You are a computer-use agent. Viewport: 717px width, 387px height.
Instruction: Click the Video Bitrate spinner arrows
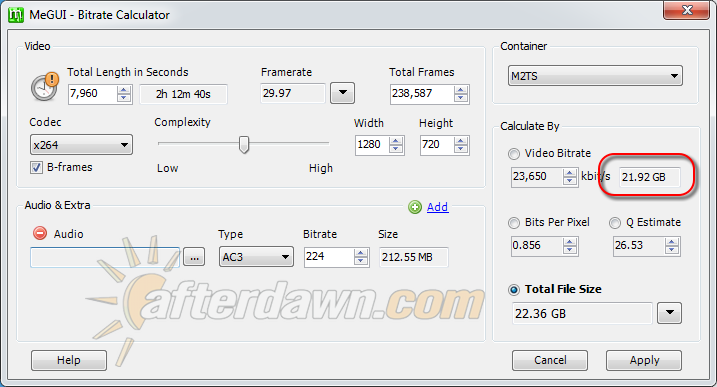pos(570,177)
